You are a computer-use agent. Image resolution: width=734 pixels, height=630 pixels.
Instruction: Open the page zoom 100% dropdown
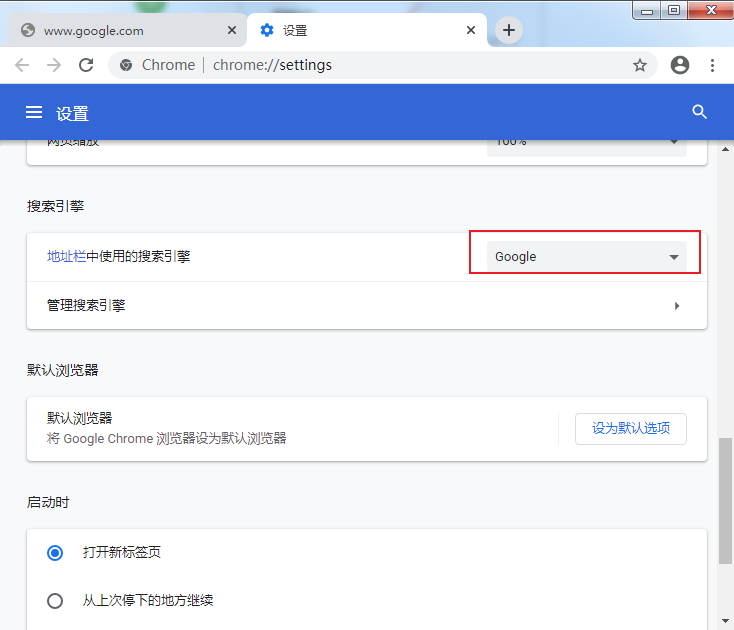click(x=587, y=148)
